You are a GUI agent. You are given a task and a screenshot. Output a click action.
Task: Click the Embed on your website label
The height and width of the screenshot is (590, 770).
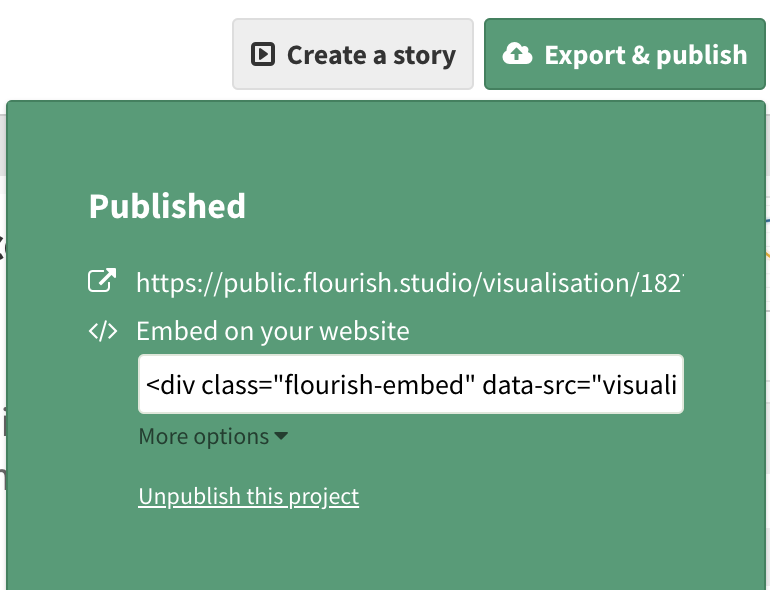[273, 331]
